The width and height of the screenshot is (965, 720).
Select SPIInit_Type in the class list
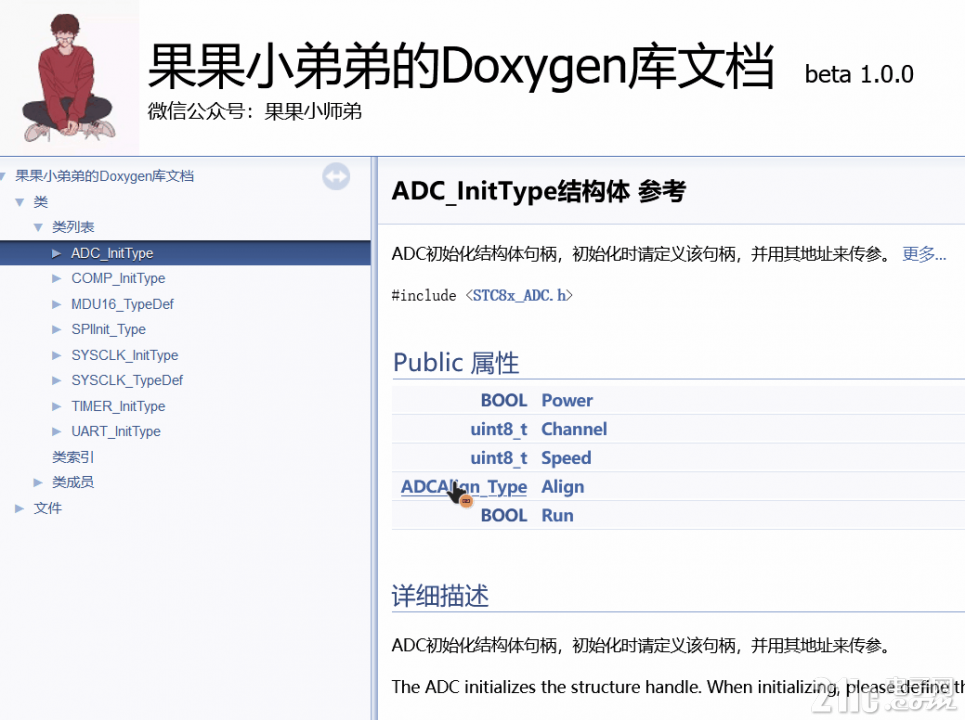click(108, 329)
